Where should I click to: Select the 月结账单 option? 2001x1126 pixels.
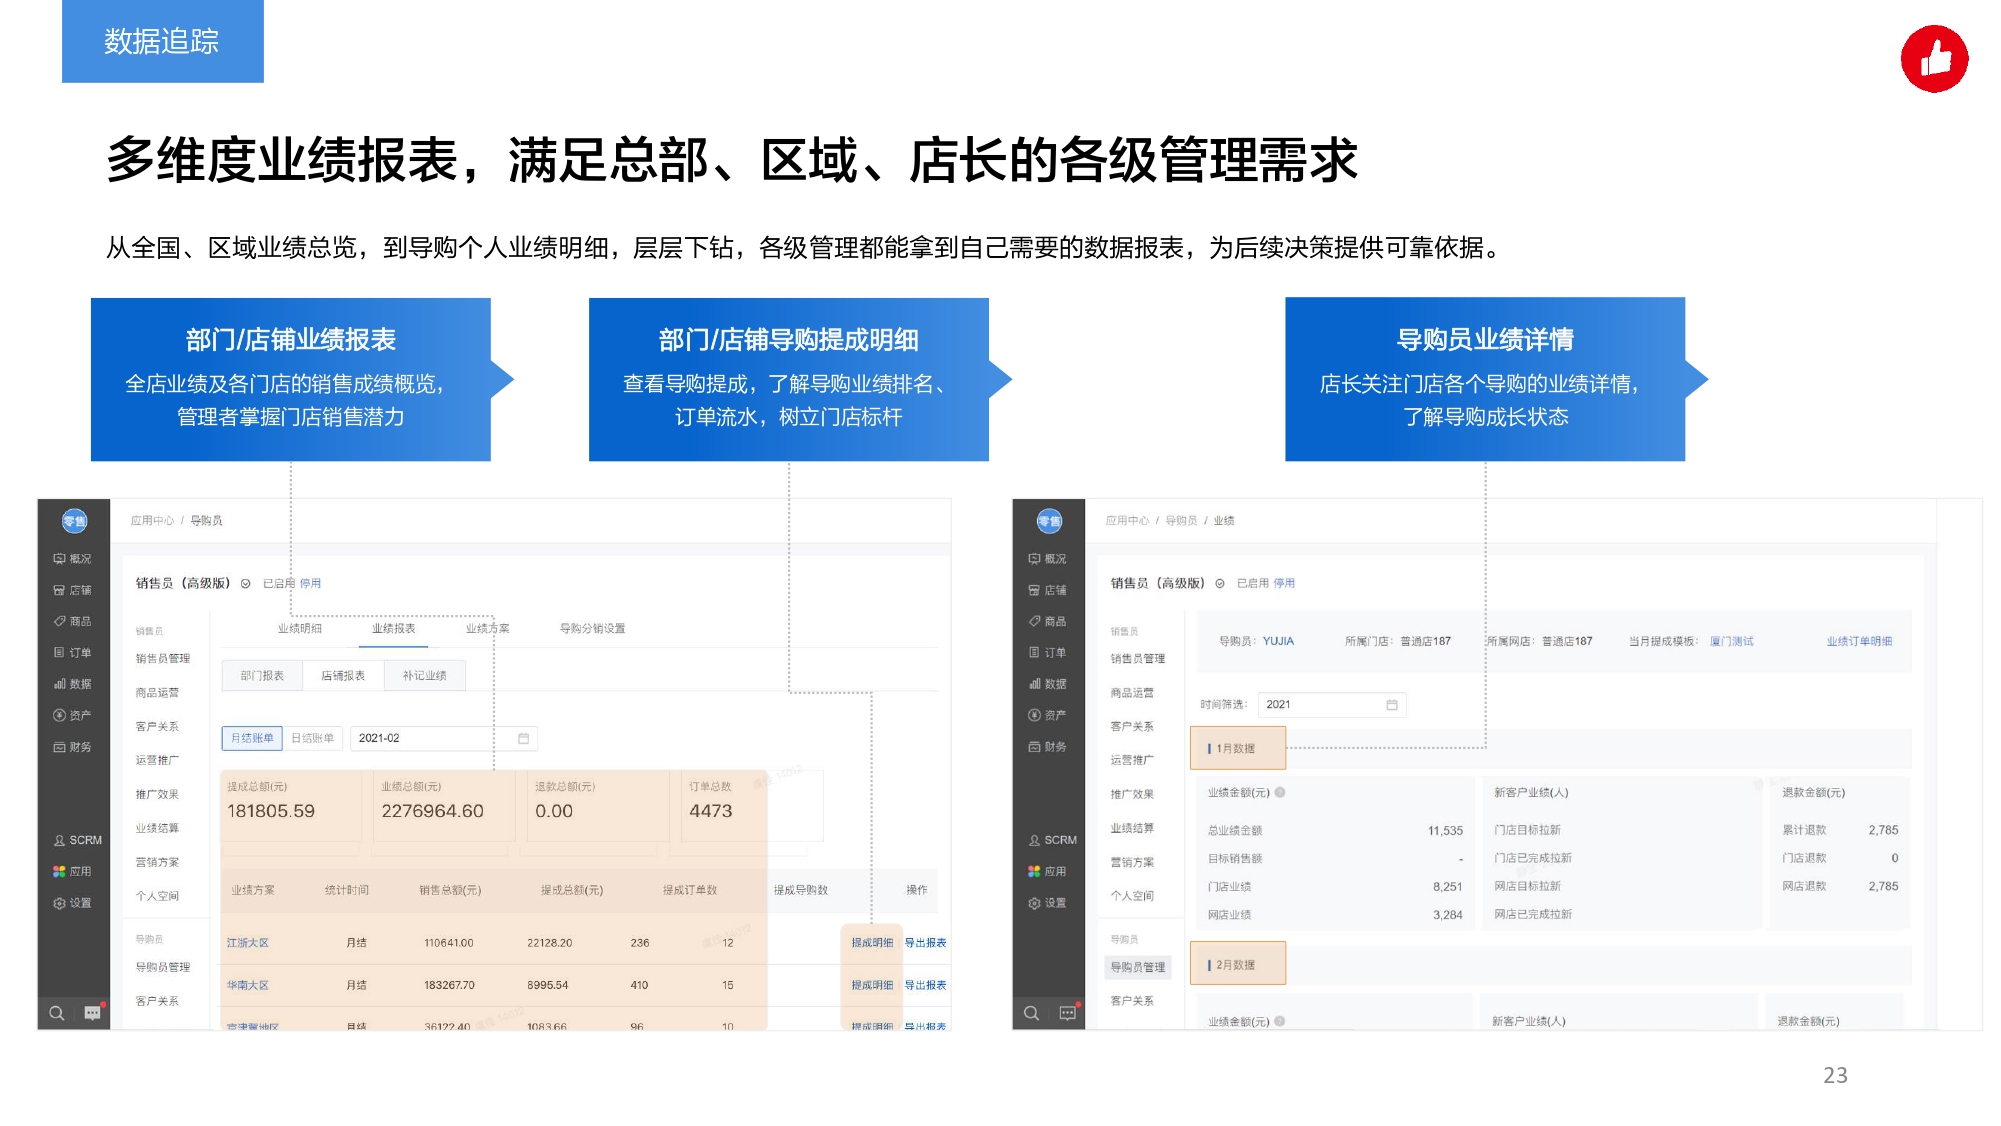(x=252, y=738)
